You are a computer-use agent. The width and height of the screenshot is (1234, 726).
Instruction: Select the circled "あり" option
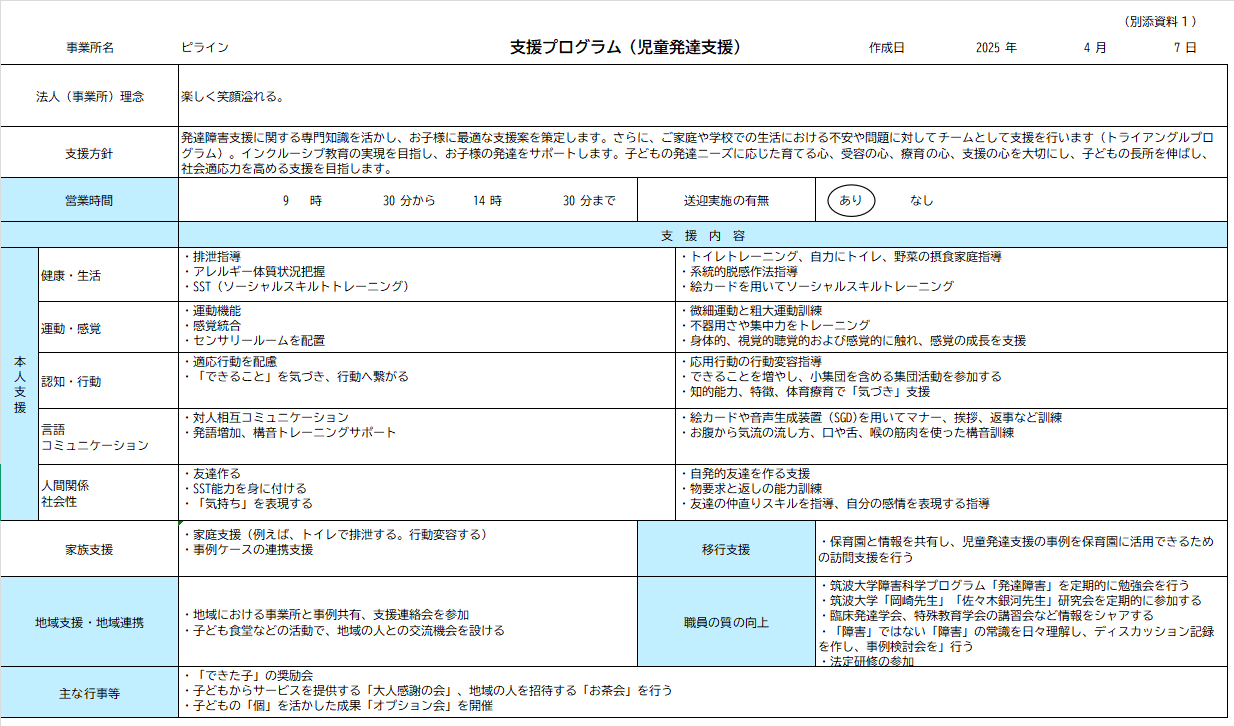pos(851,200)
